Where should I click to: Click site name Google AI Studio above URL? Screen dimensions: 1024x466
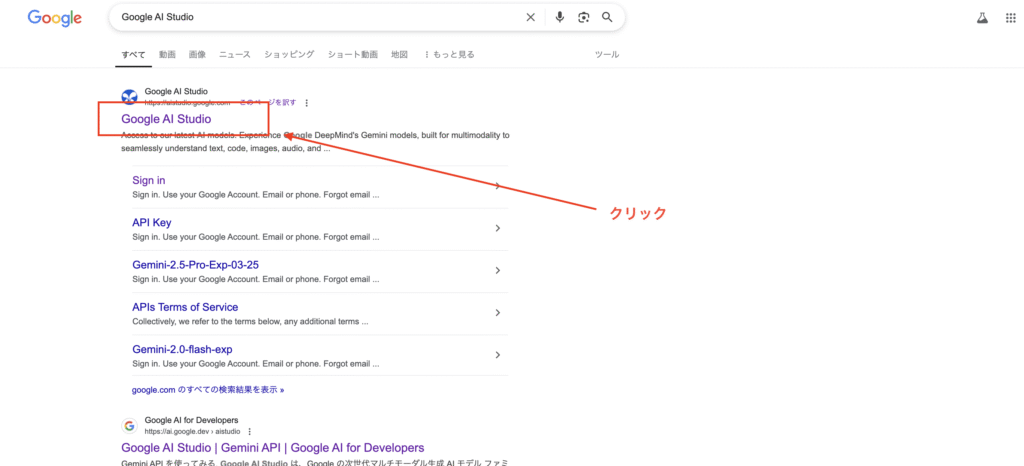(x=176, y=91)
